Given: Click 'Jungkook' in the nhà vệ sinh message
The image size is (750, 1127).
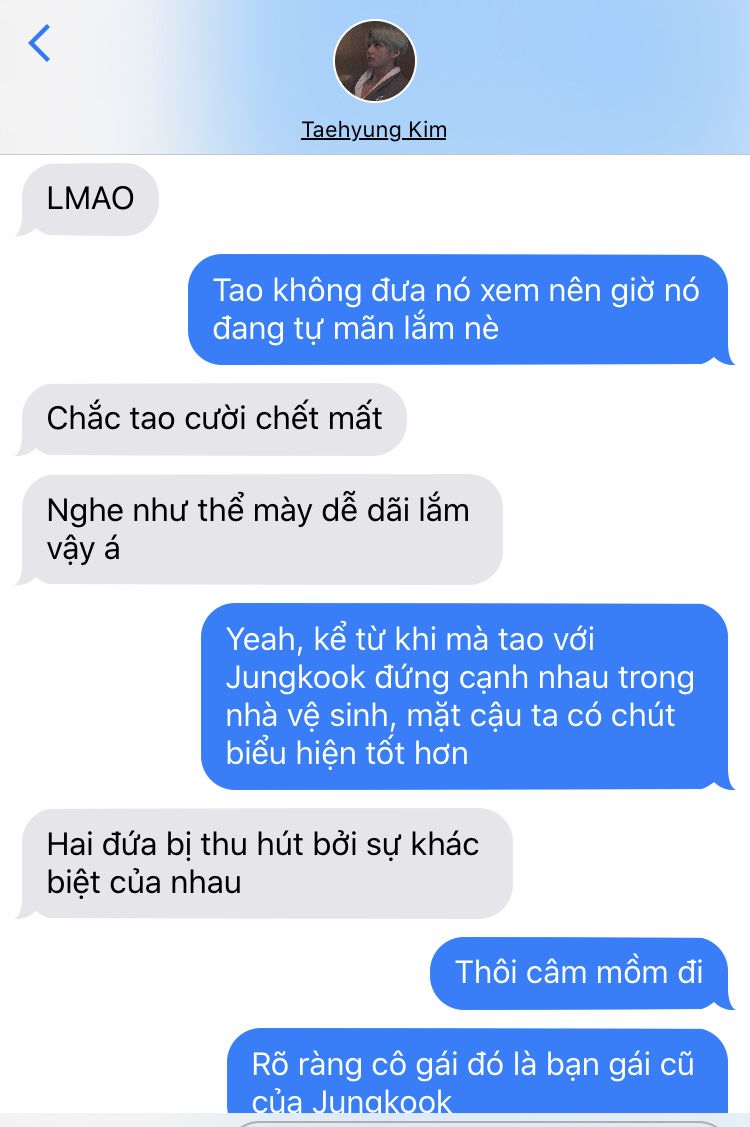Looking at the screenshot, I should 296,678.
